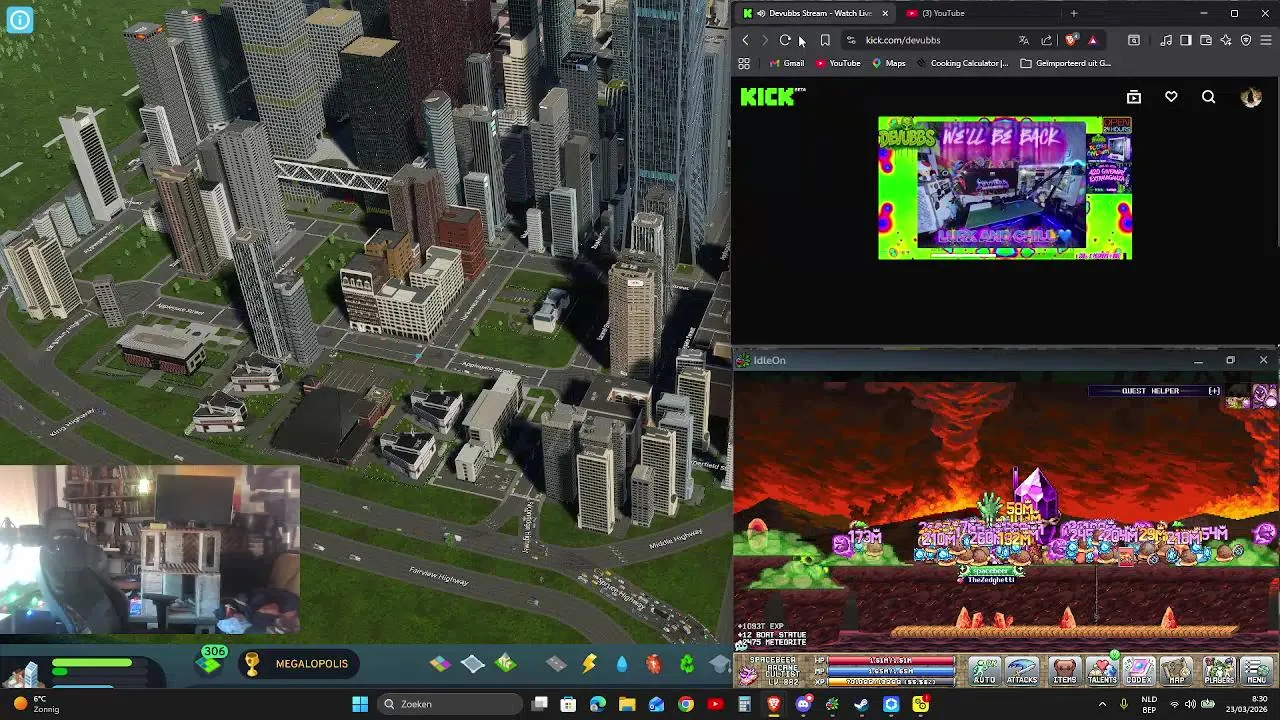Image resolution: width=1280 pixels, height=720 pixels.
Task: Toggle AUTO mode in IdleOn
Action: coord(984,671)
